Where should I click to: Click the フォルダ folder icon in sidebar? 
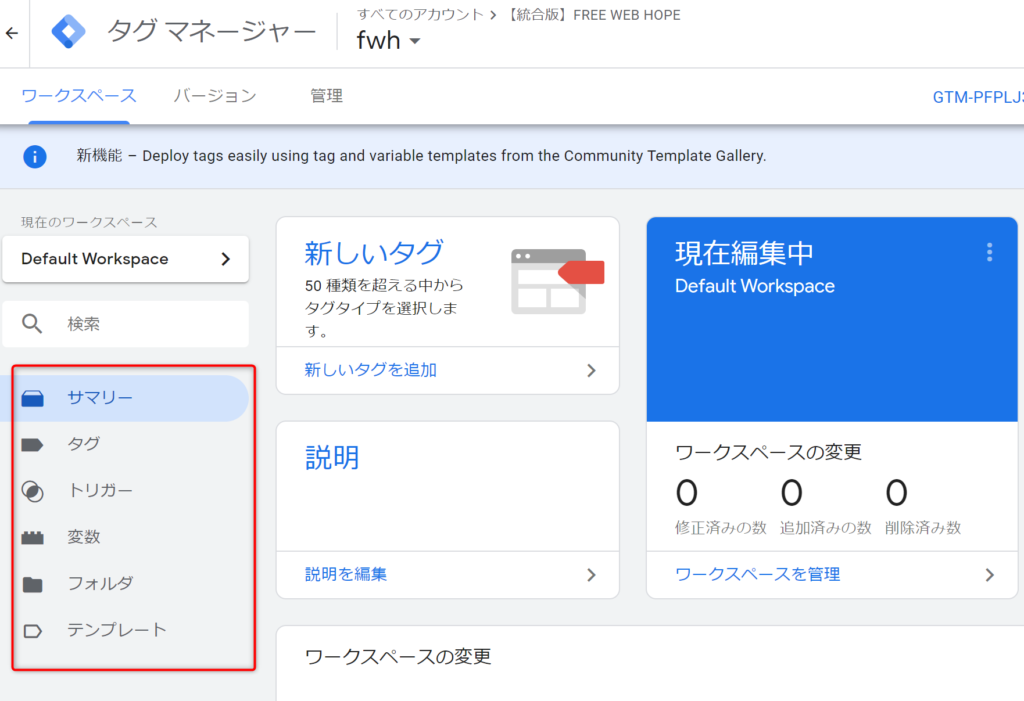pyautogui.click(x=33, y=584)
